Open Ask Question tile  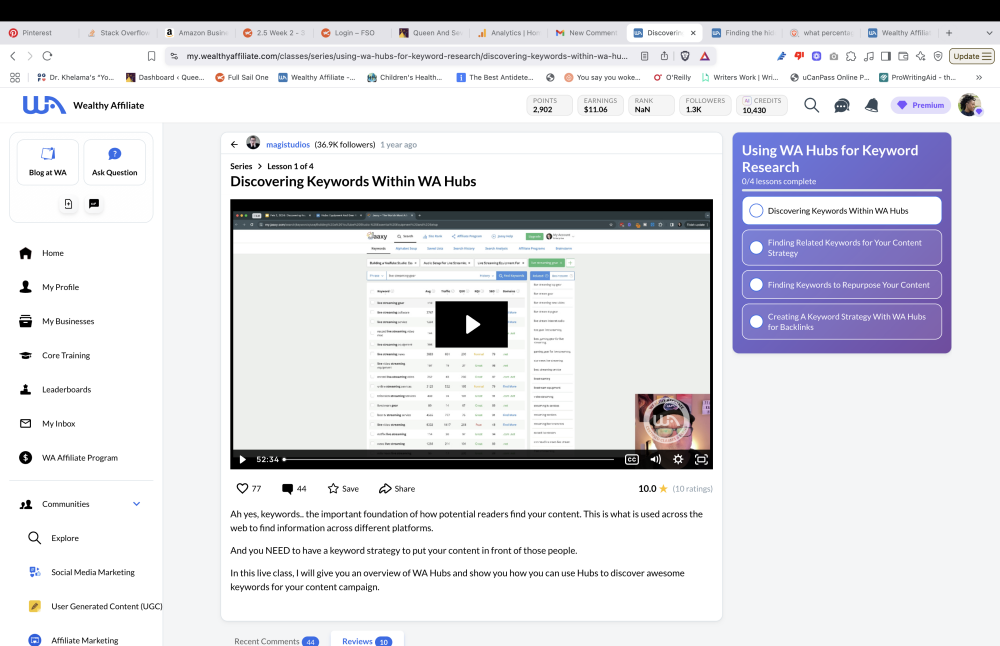point(115,162)
